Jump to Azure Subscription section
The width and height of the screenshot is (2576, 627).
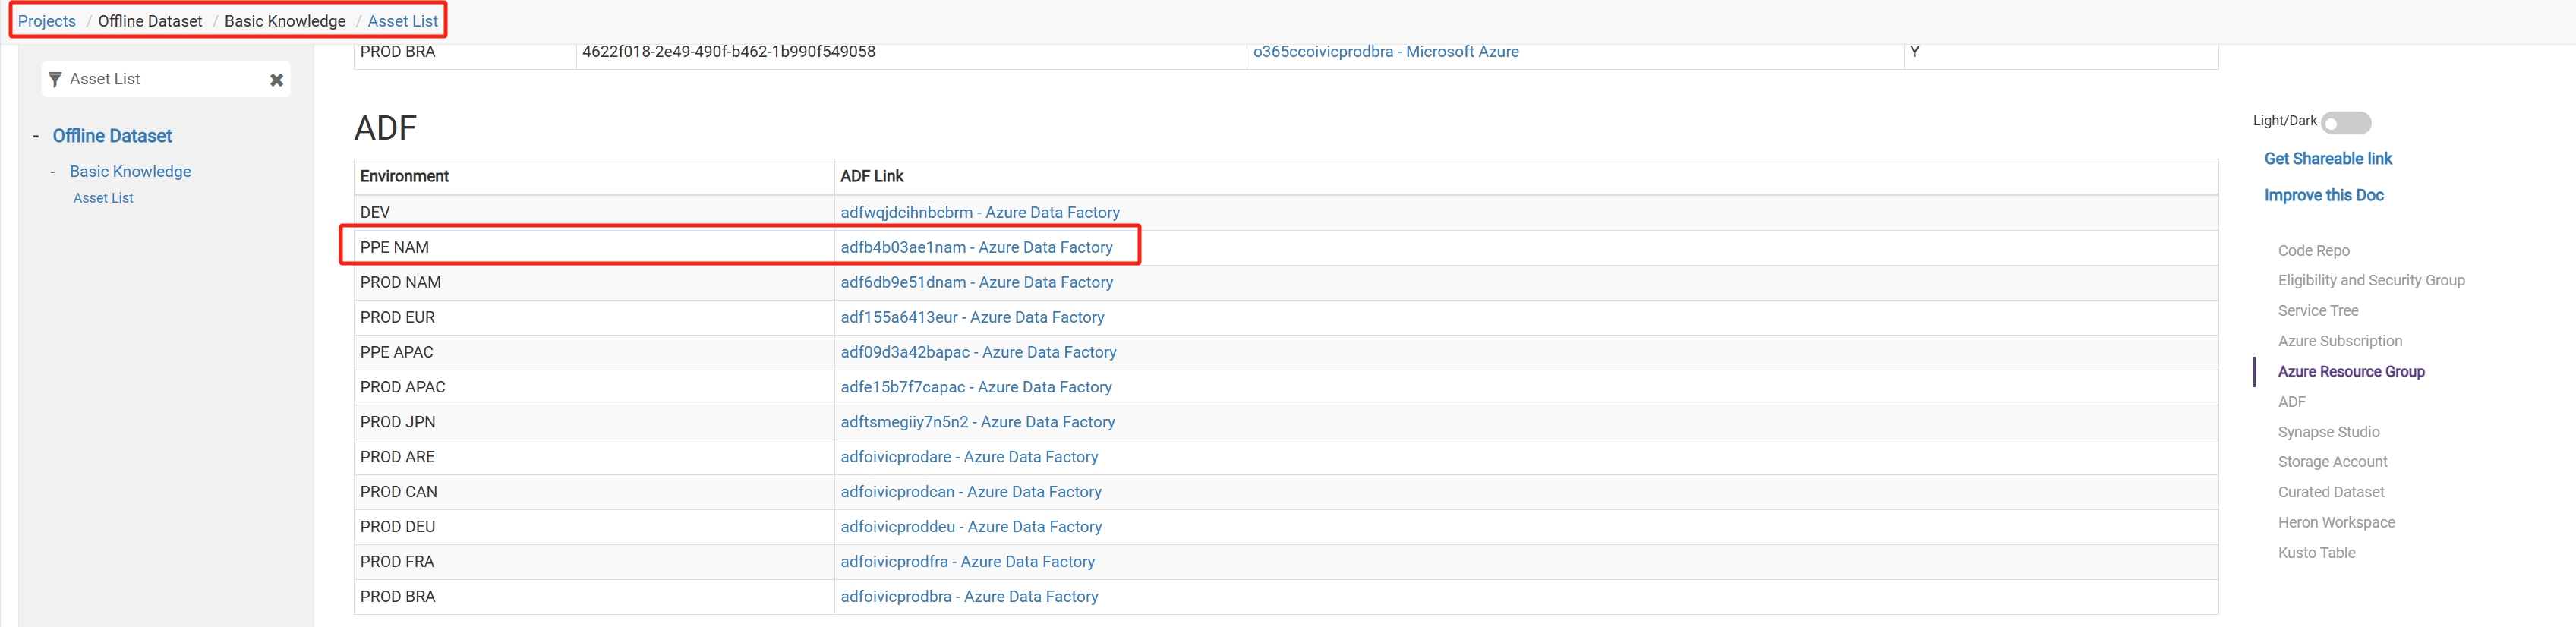(x=2340, y=341)
